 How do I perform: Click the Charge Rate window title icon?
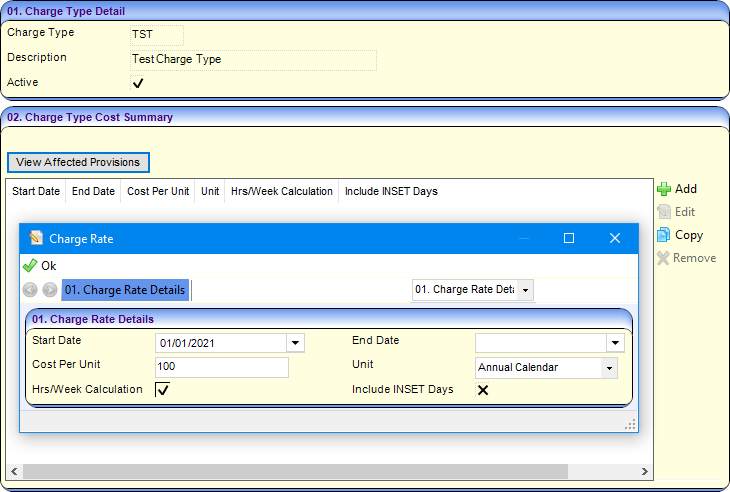36,238
